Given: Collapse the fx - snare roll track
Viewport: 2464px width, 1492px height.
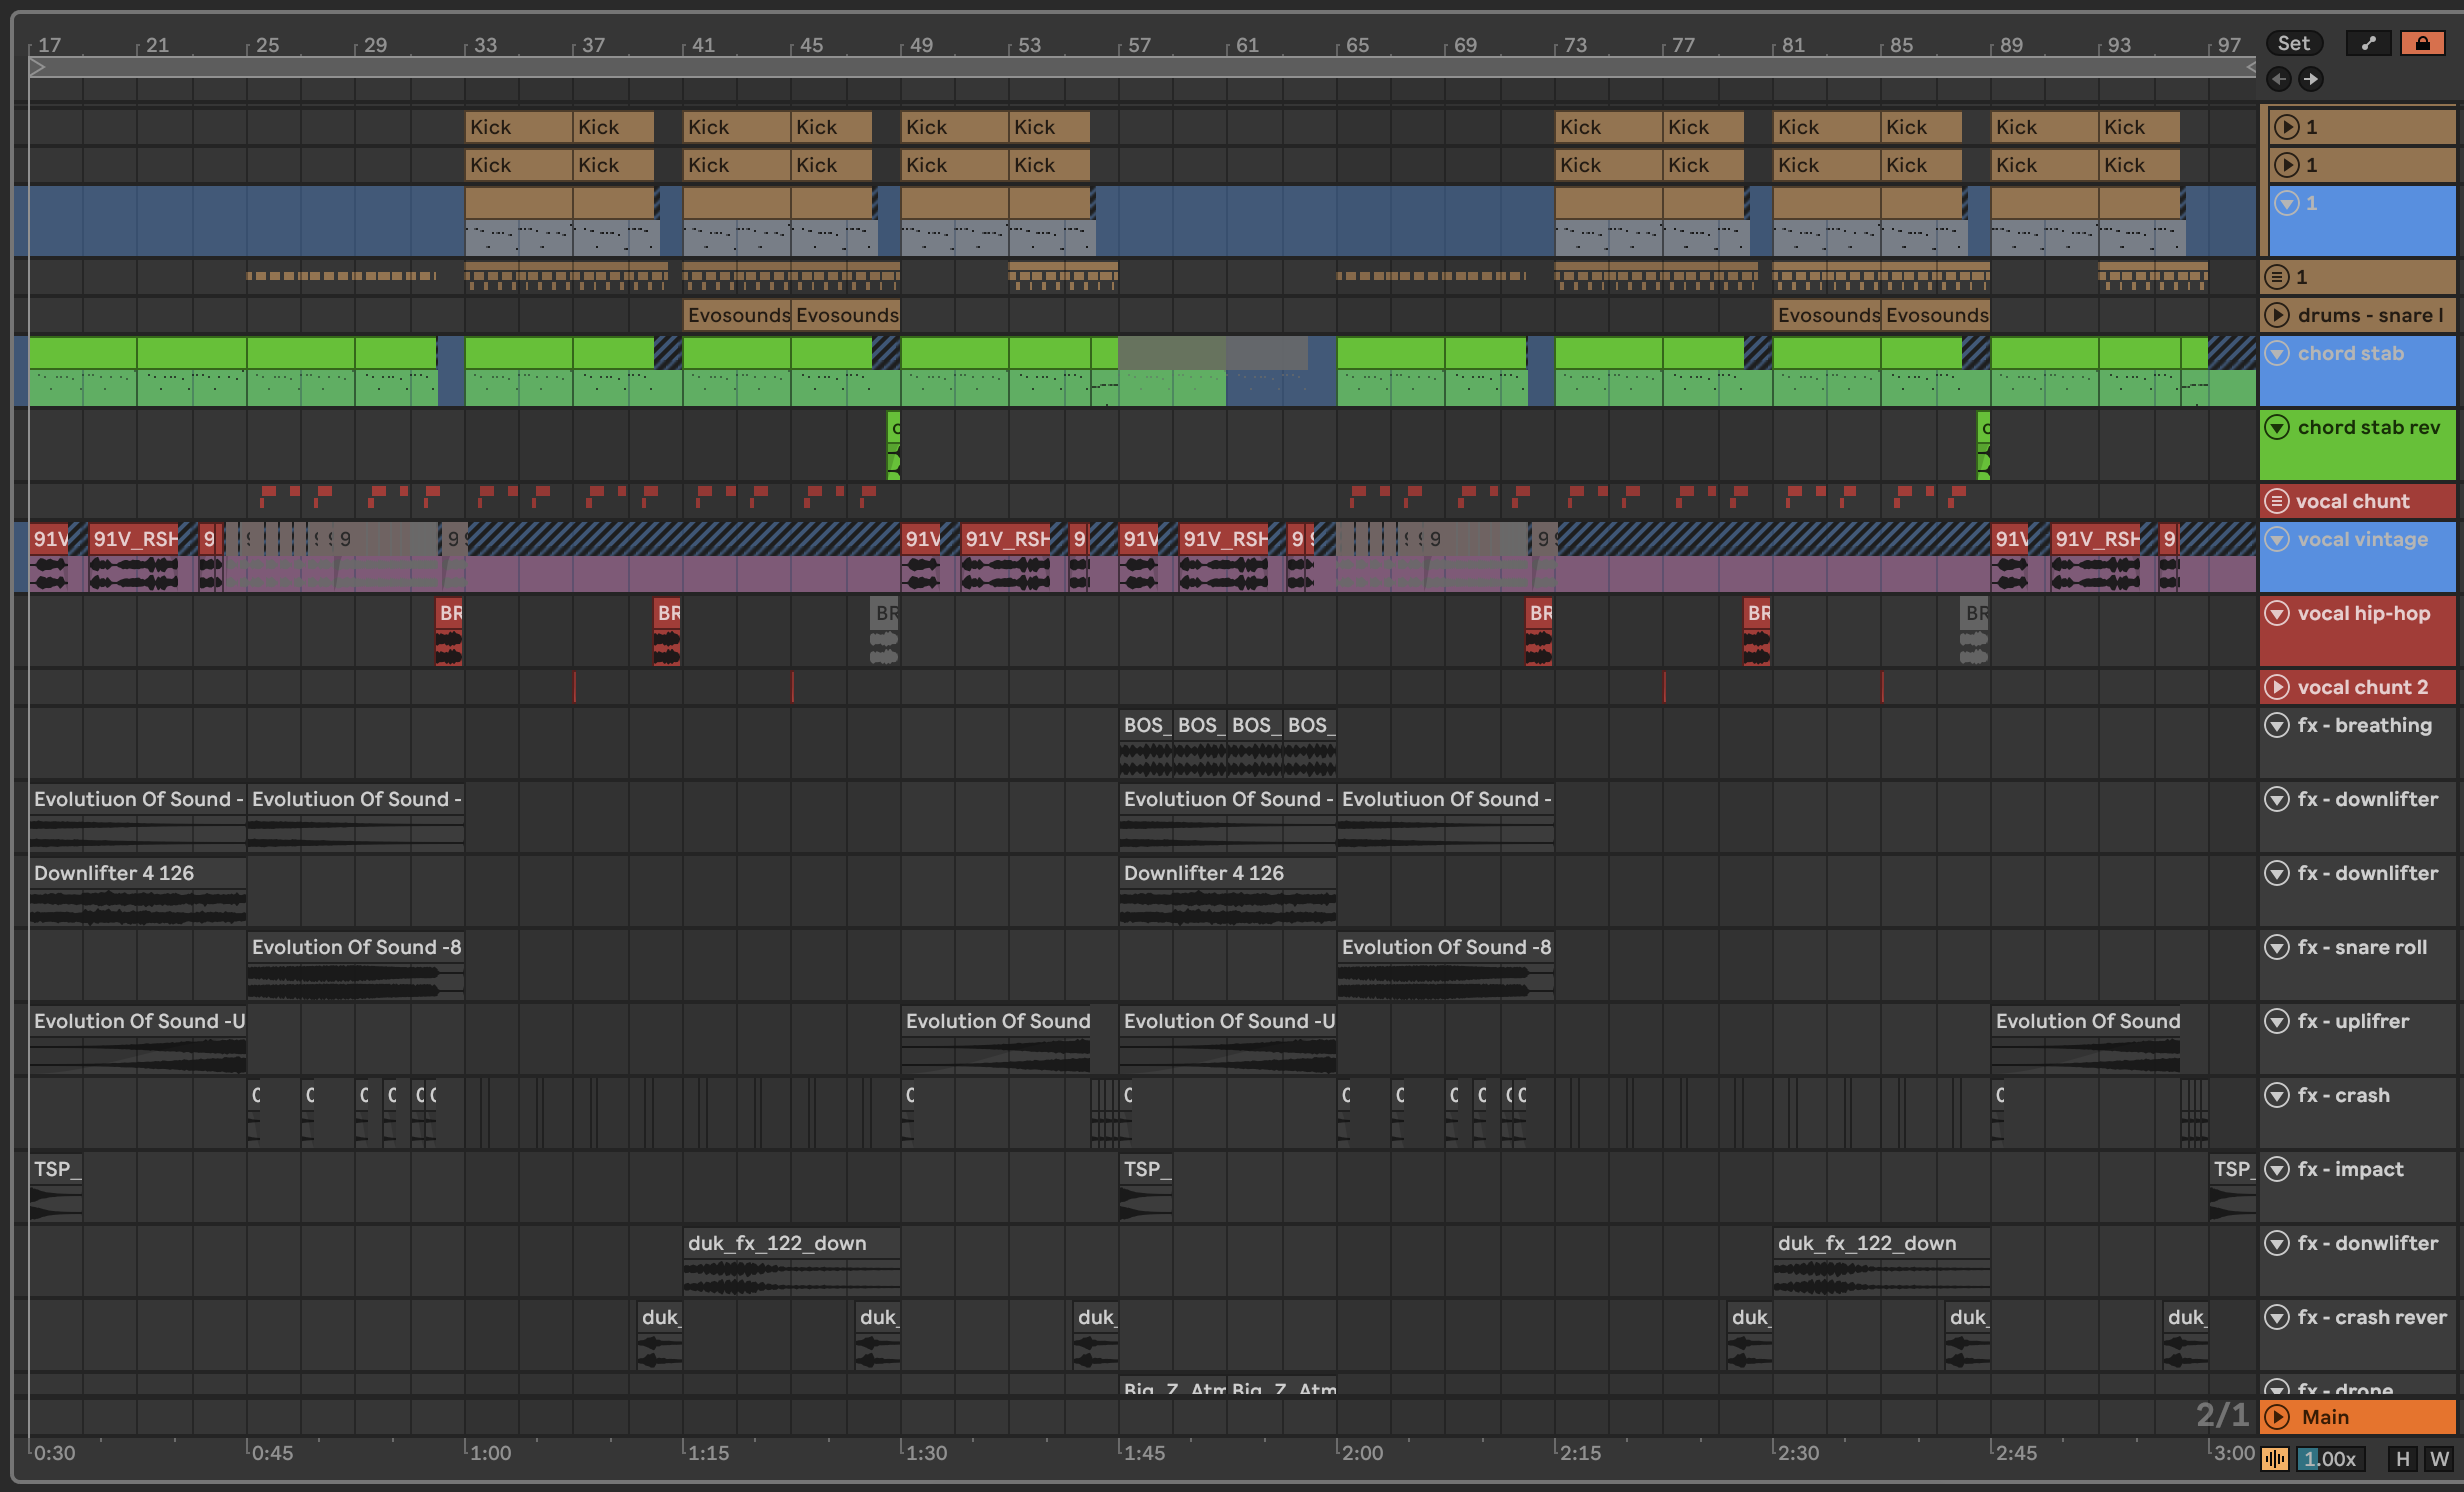Looking at the screenshot, I should click(2277, 947).
